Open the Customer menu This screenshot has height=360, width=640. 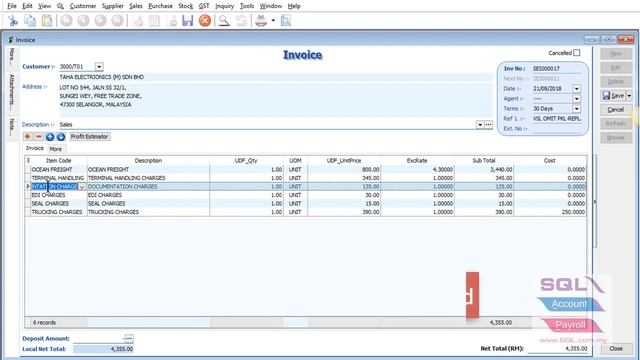point(83,6)
